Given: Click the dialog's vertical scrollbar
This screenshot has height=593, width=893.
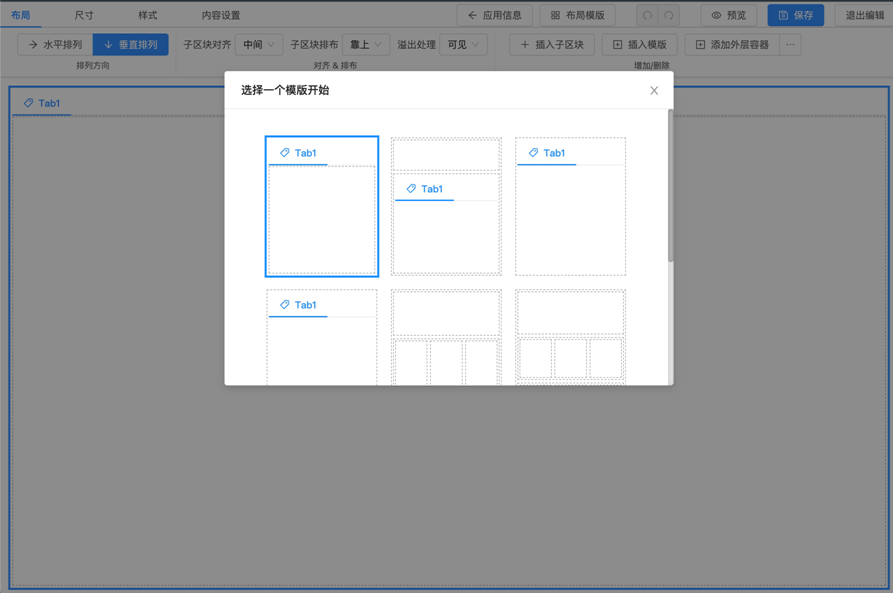Looking at the screenshot, I should tap(670, 186).
